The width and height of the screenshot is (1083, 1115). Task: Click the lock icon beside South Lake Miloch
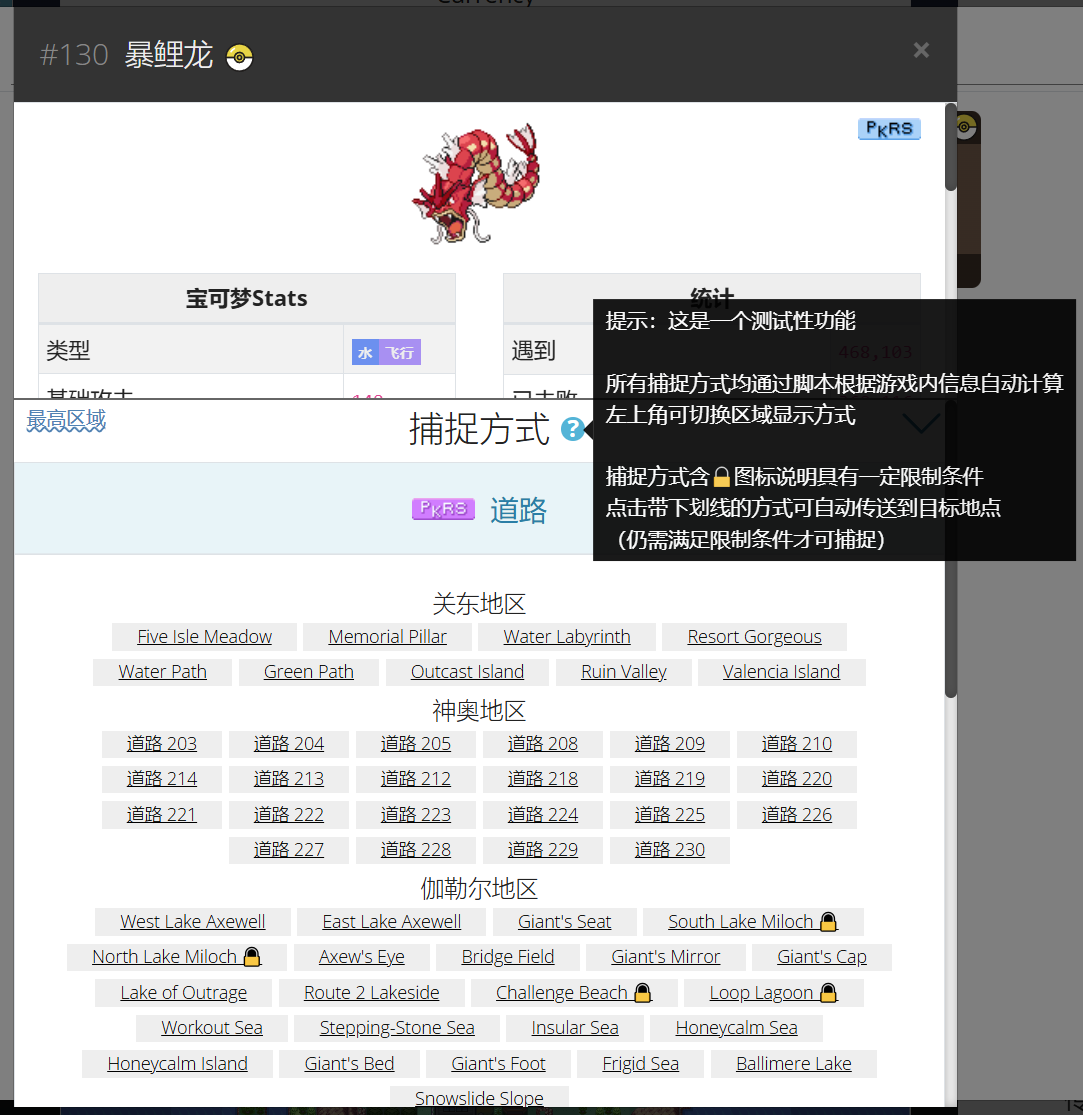tap(828, 922)
